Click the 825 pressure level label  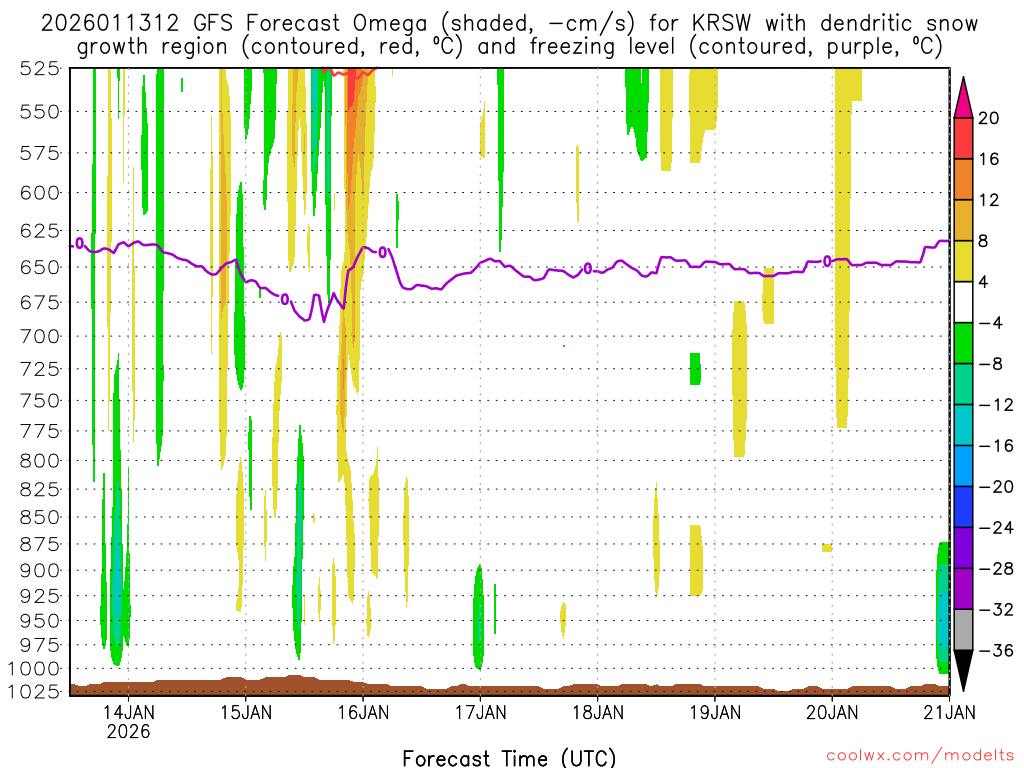click(40, 489)
